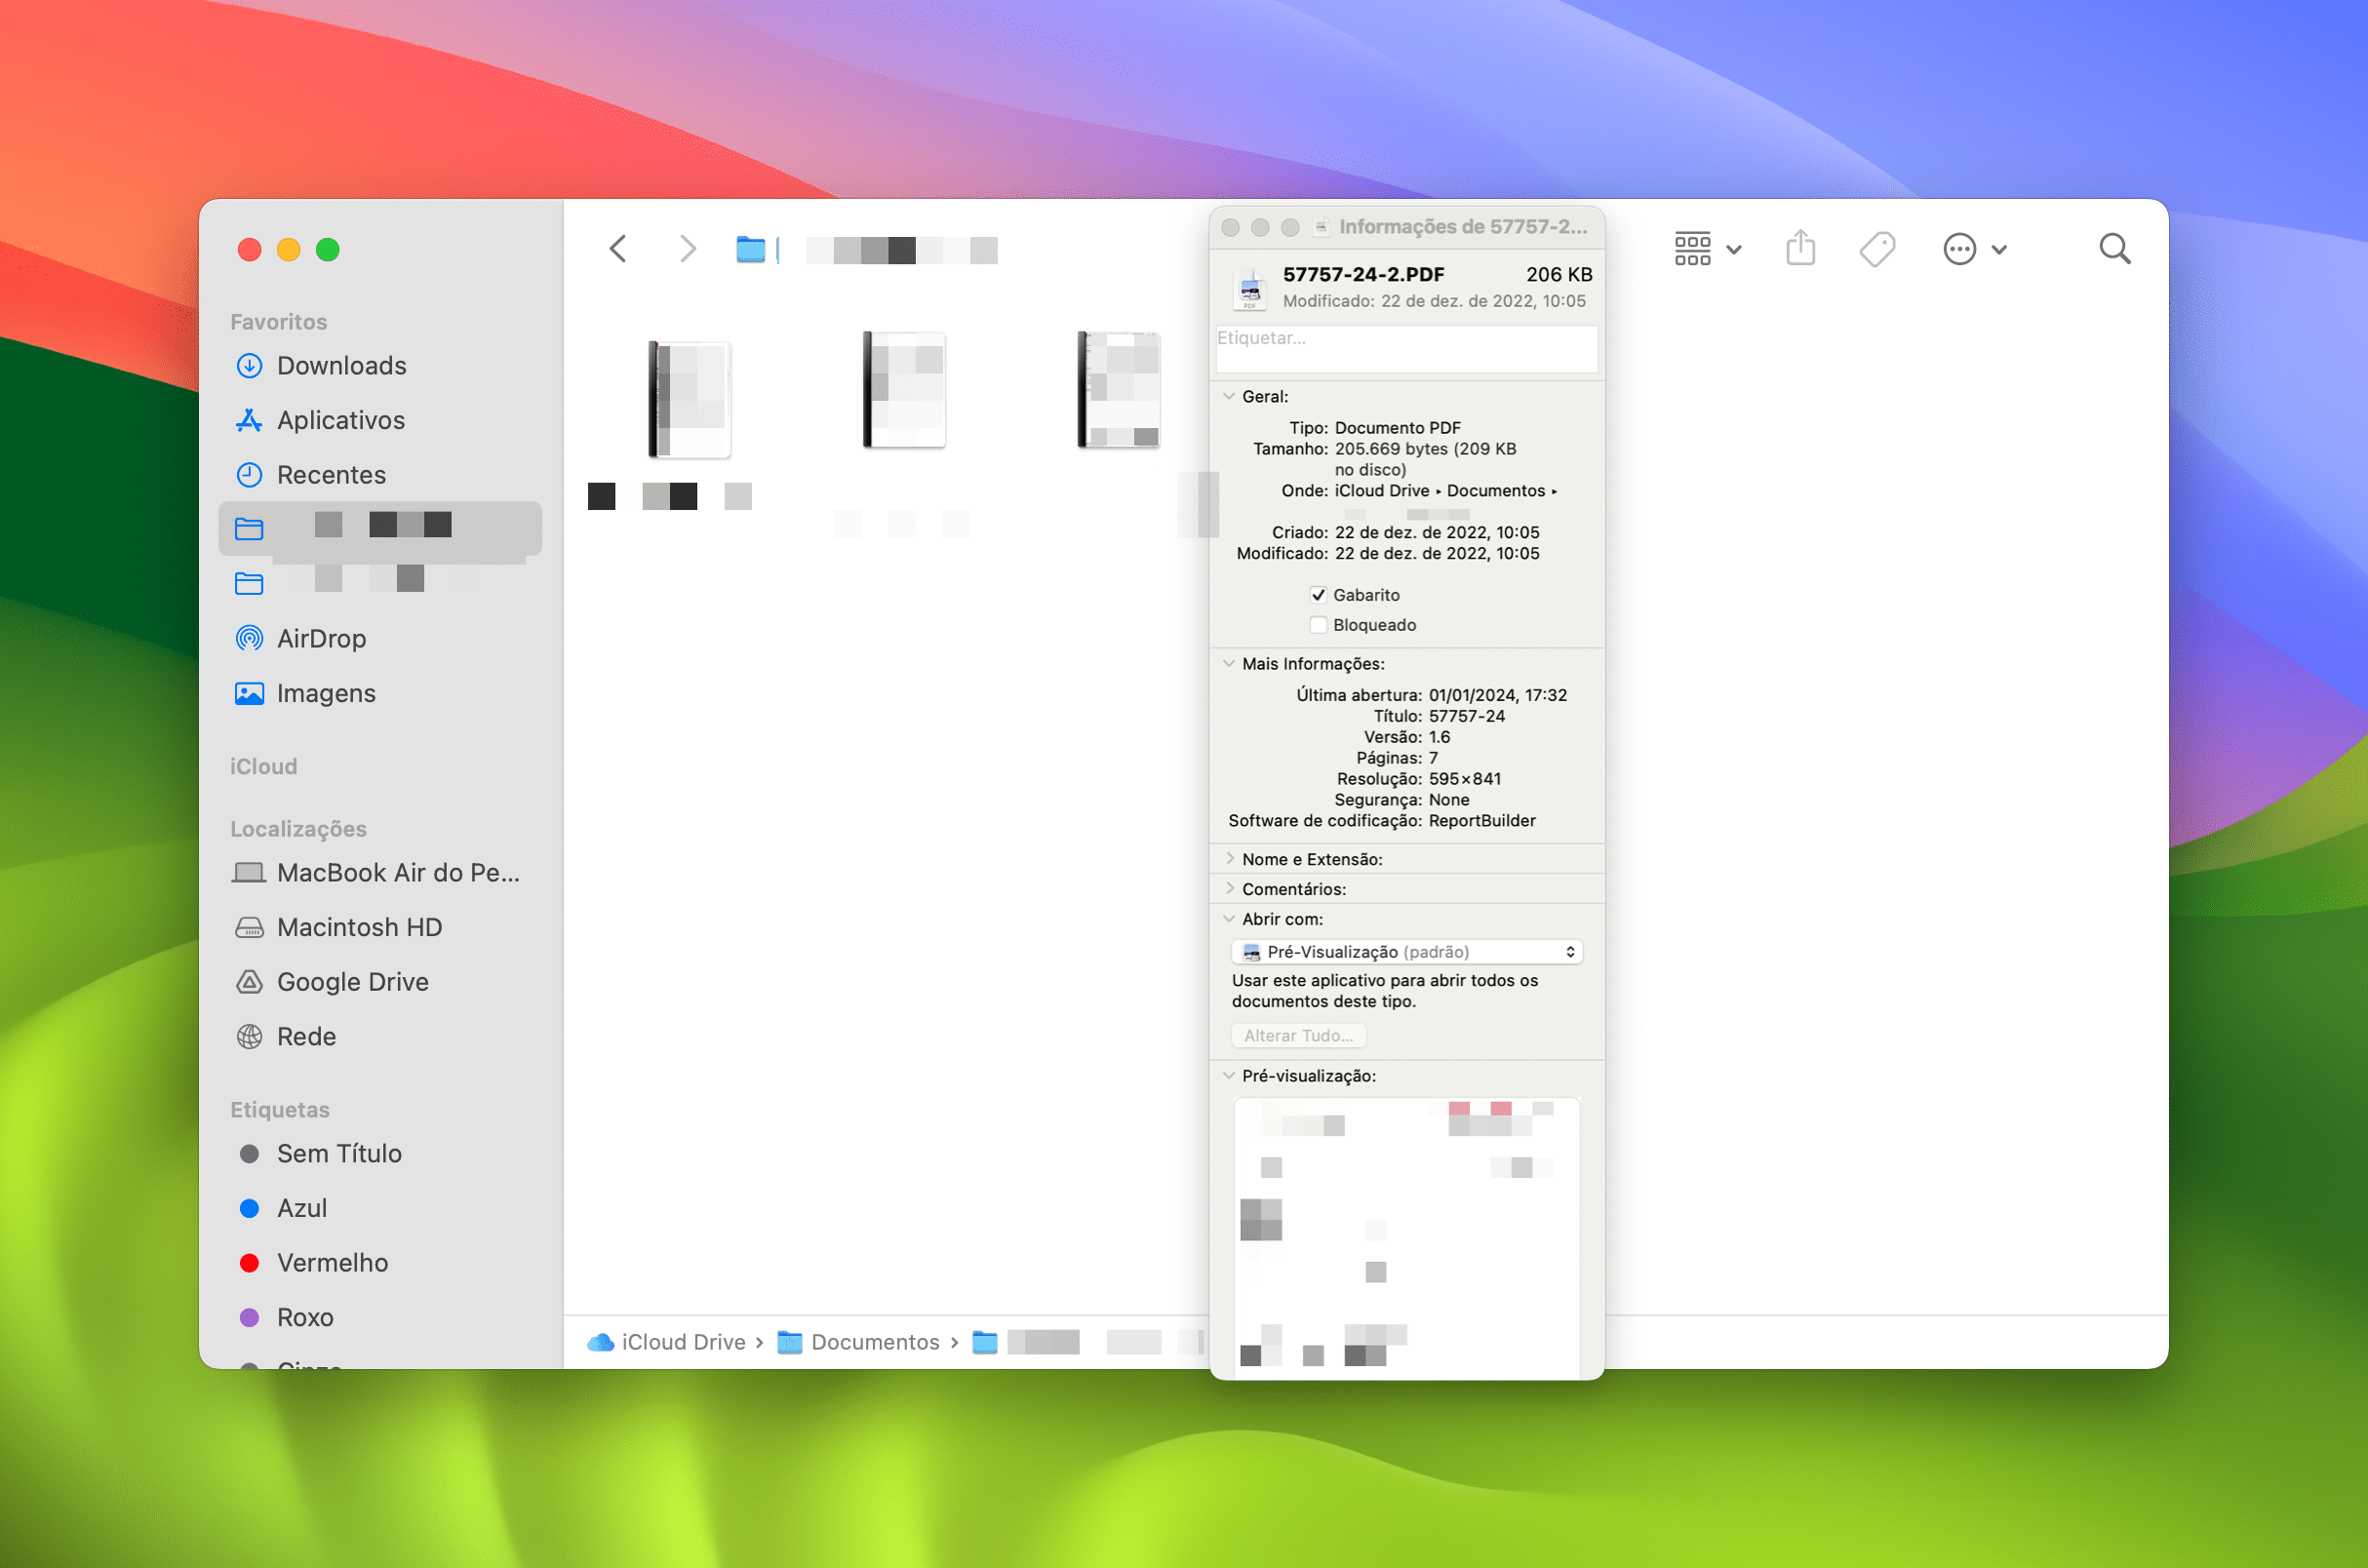Click the Finder search magnifier icon
Image resolution: width=2368 pixels, height=1568 pixels.
(2114, 249)
